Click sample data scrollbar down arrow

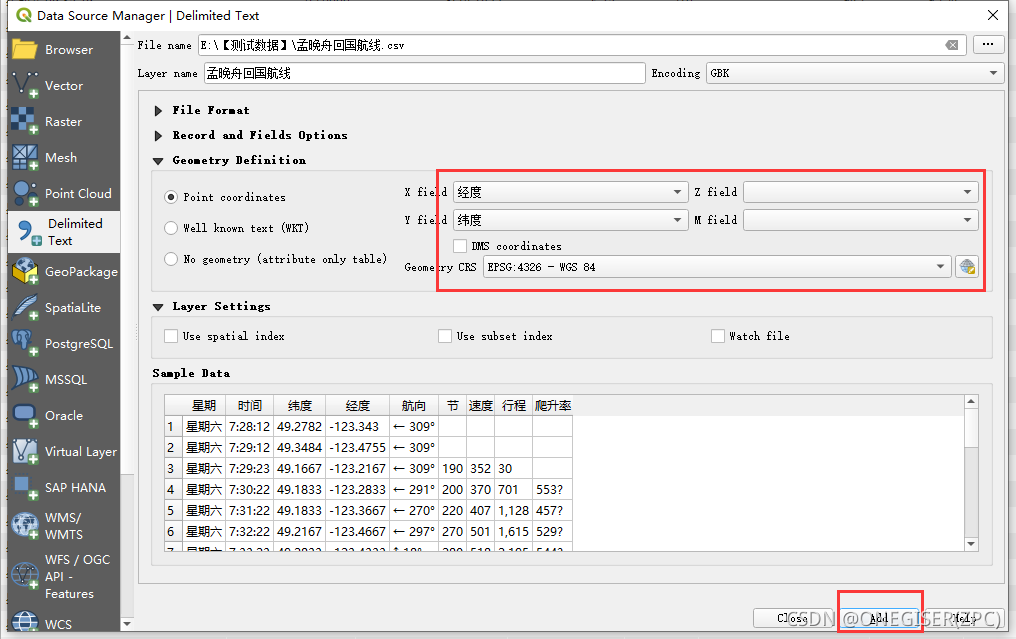971,544
